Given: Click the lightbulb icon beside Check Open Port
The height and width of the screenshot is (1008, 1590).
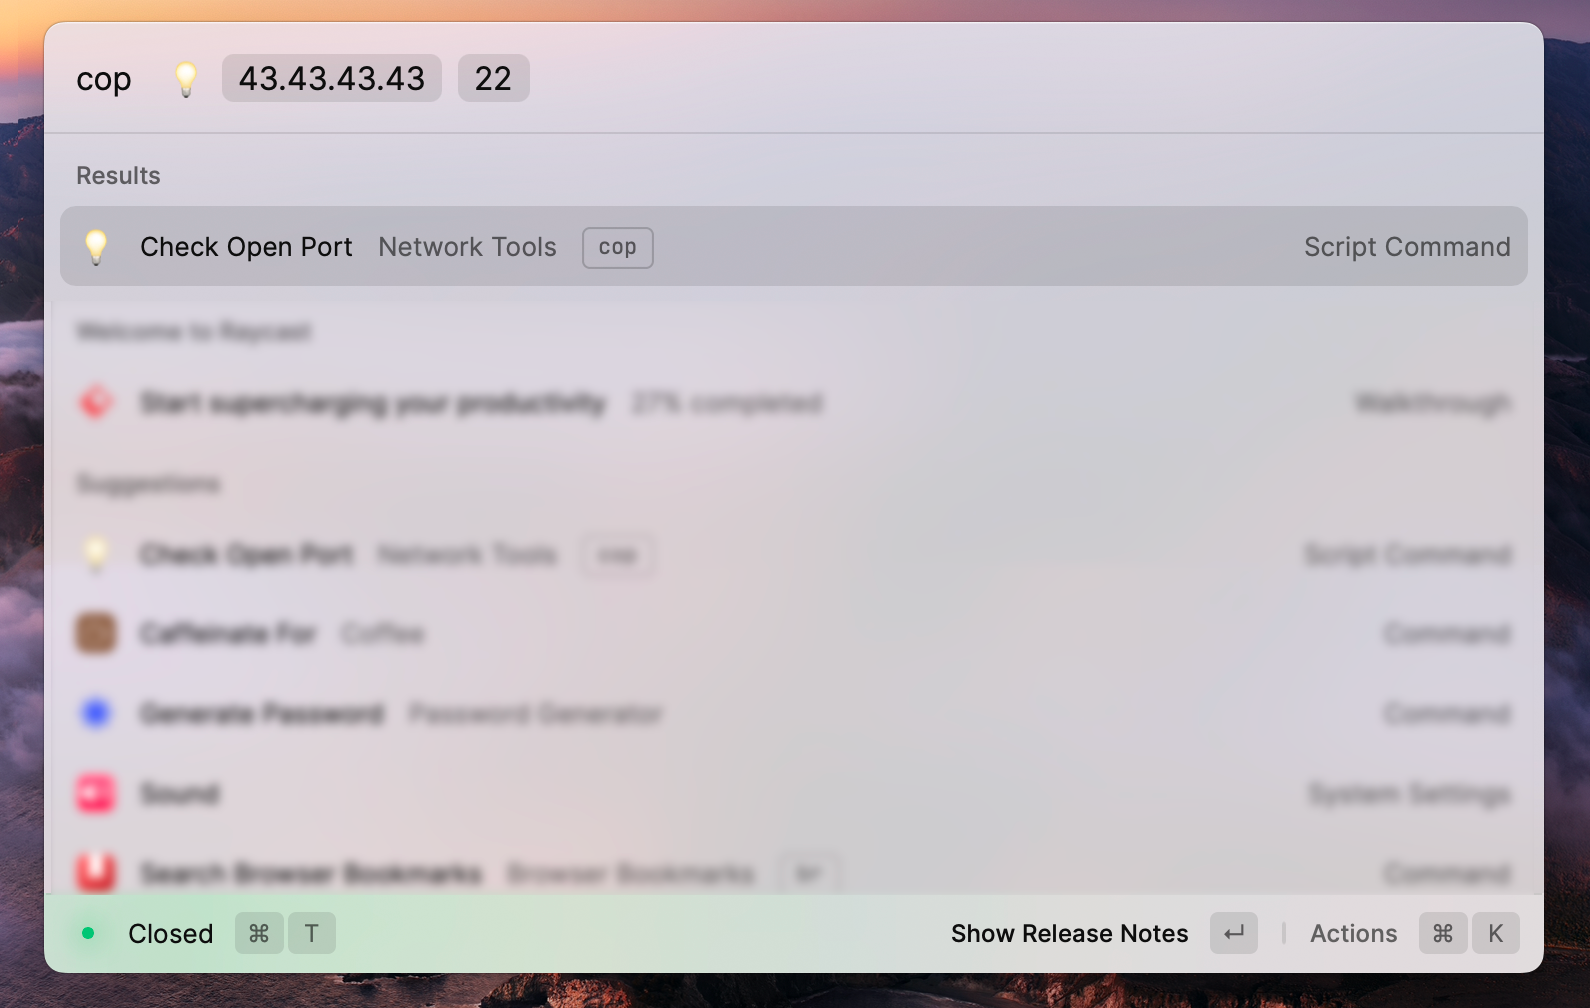Looking at the screenshot, I should tap(96, 247).
